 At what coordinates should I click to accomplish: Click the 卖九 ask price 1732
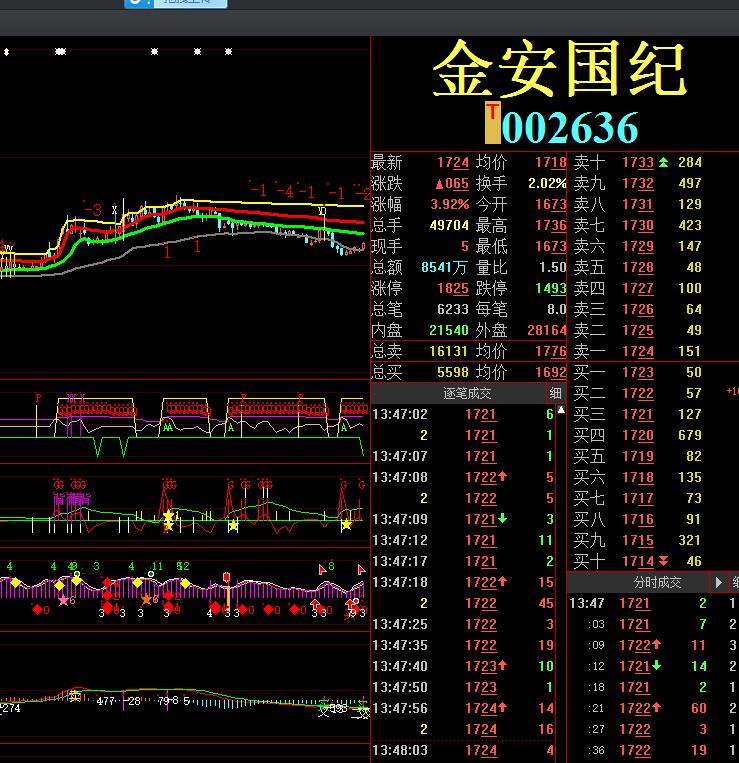(x=638, y=183)
